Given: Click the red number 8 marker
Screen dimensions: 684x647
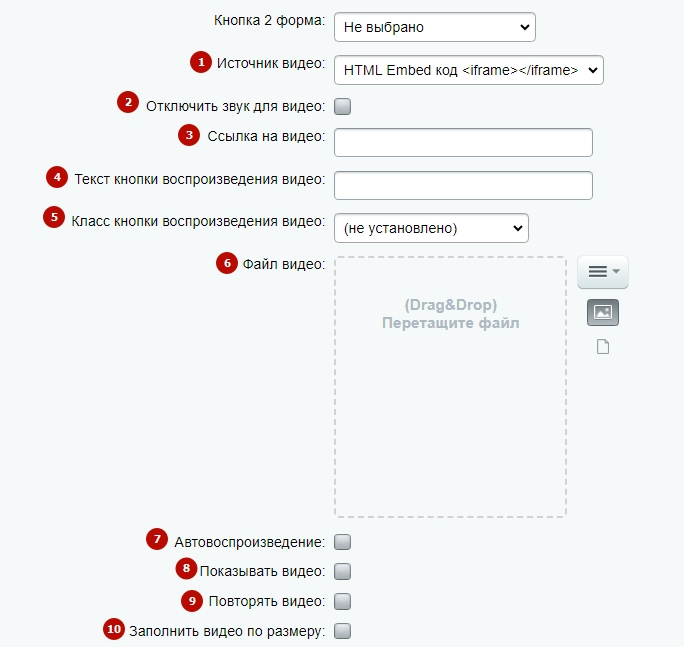Looking at the screenshot, I should click(x=186, y=568).
